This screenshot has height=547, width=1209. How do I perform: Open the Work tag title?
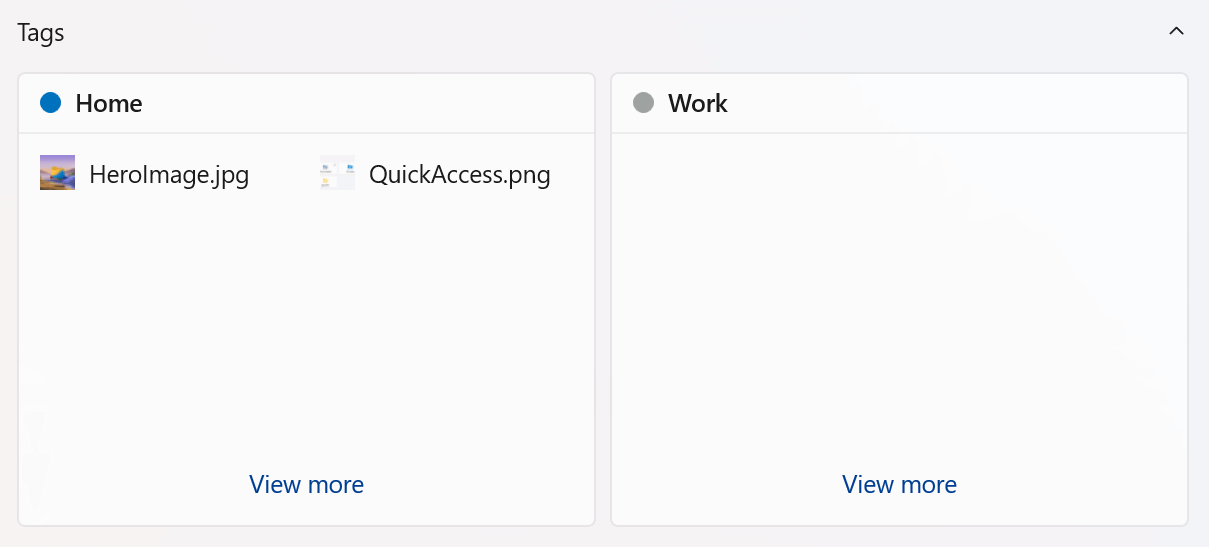[x=698, y=103]
